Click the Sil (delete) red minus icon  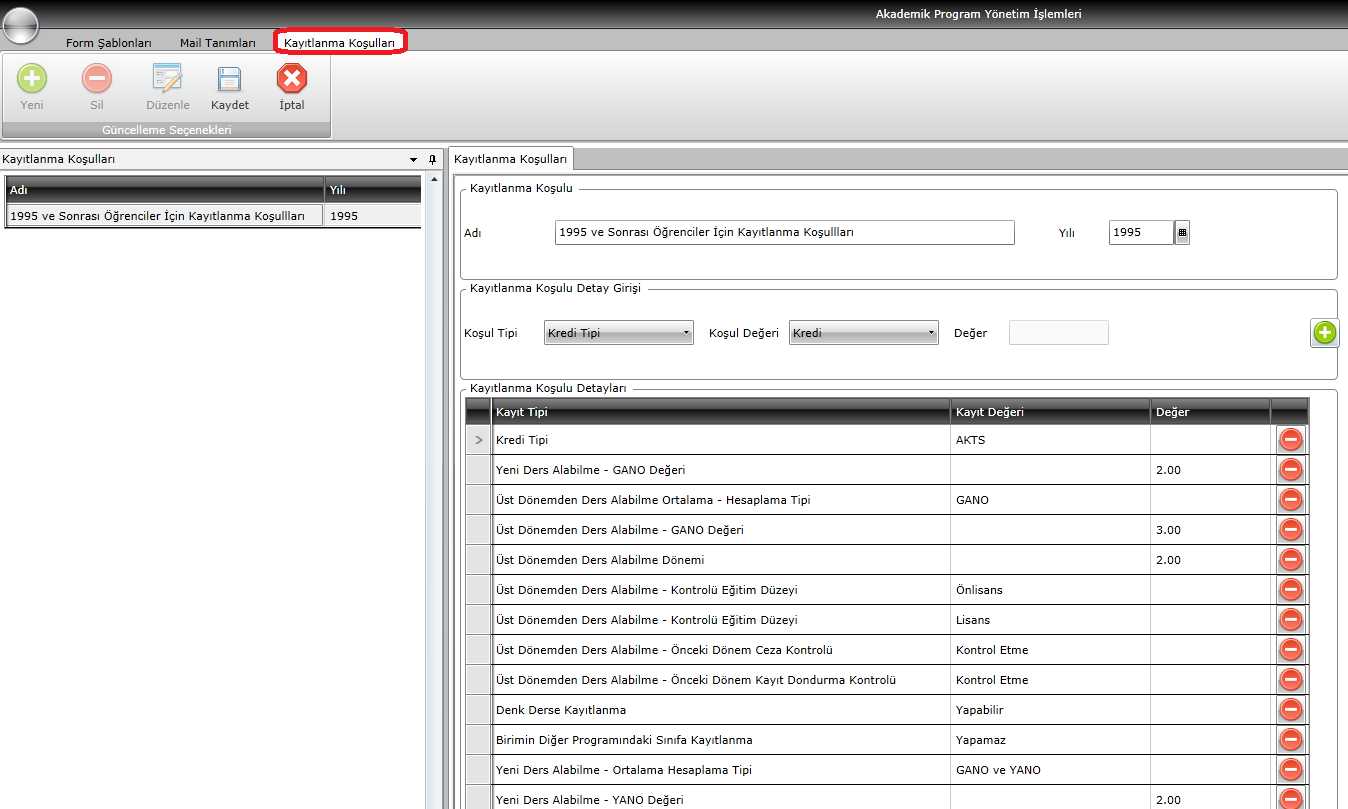(97, 79)
